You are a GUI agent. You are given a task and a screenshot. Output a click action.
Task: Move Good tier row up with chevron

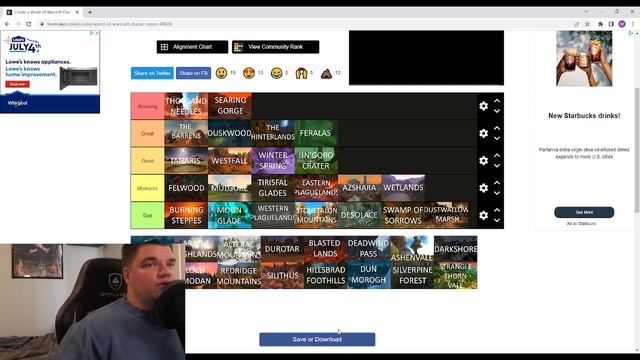[x=497, y=156]
